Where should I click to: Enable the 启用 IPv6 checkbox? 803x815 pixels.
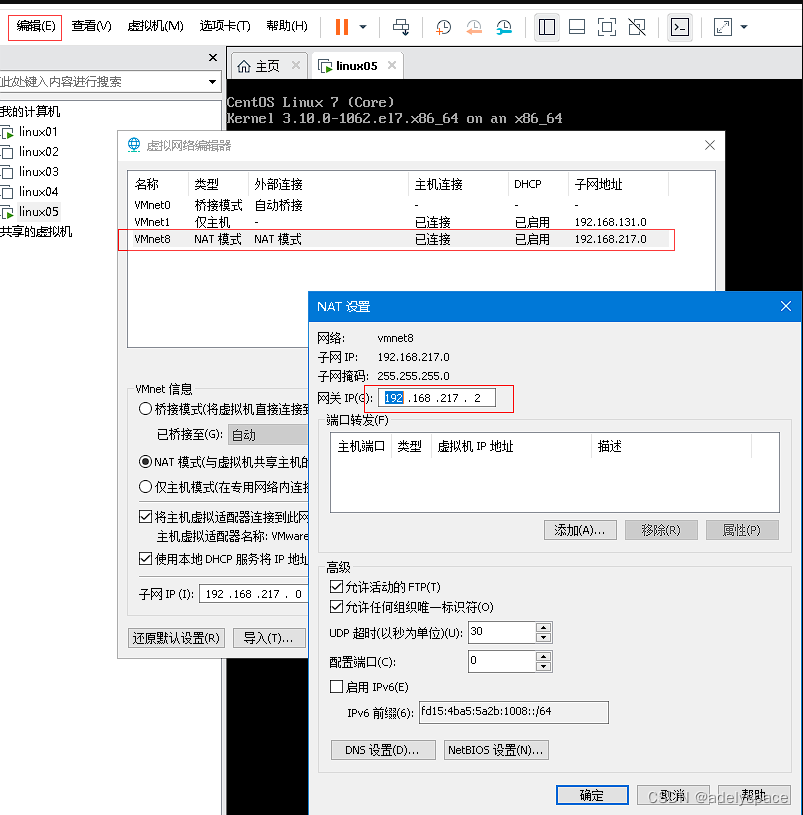click(336, 687)
